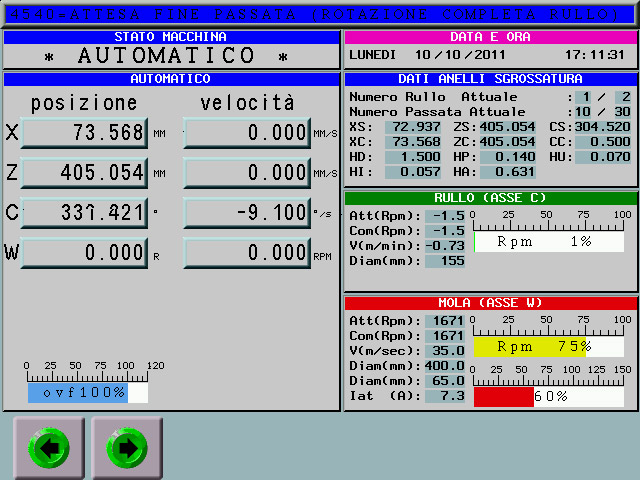Click the green left arrow button
Screen dimensions: 640x480
[48, 449]
